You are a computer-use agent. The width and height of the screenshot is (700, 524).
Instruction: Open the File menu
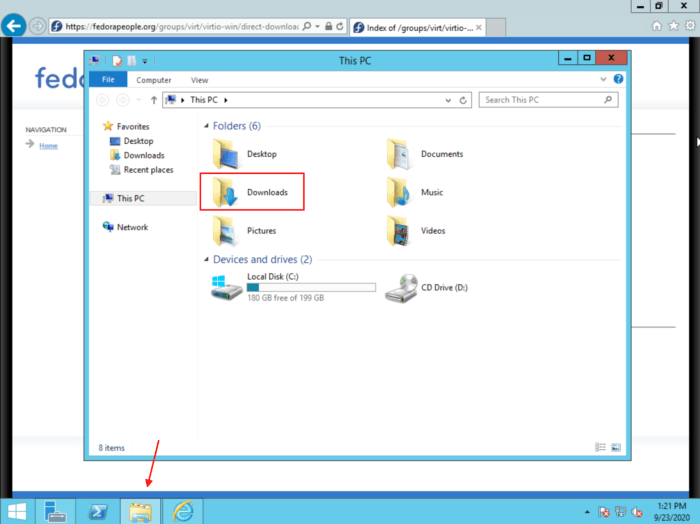(x=107, y=80)
